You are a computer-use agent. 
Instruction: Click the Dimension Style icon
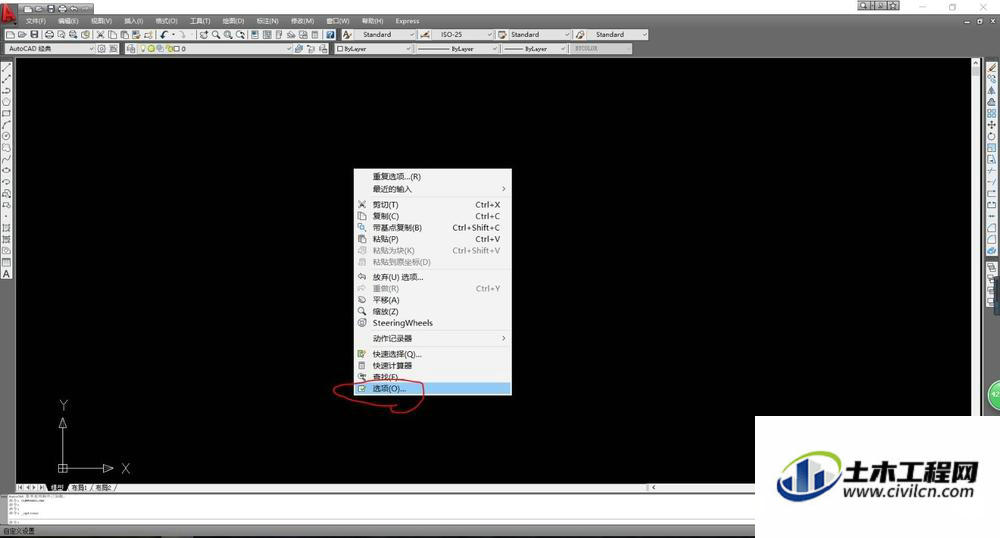pyautogui.click(x=425, y=34)
